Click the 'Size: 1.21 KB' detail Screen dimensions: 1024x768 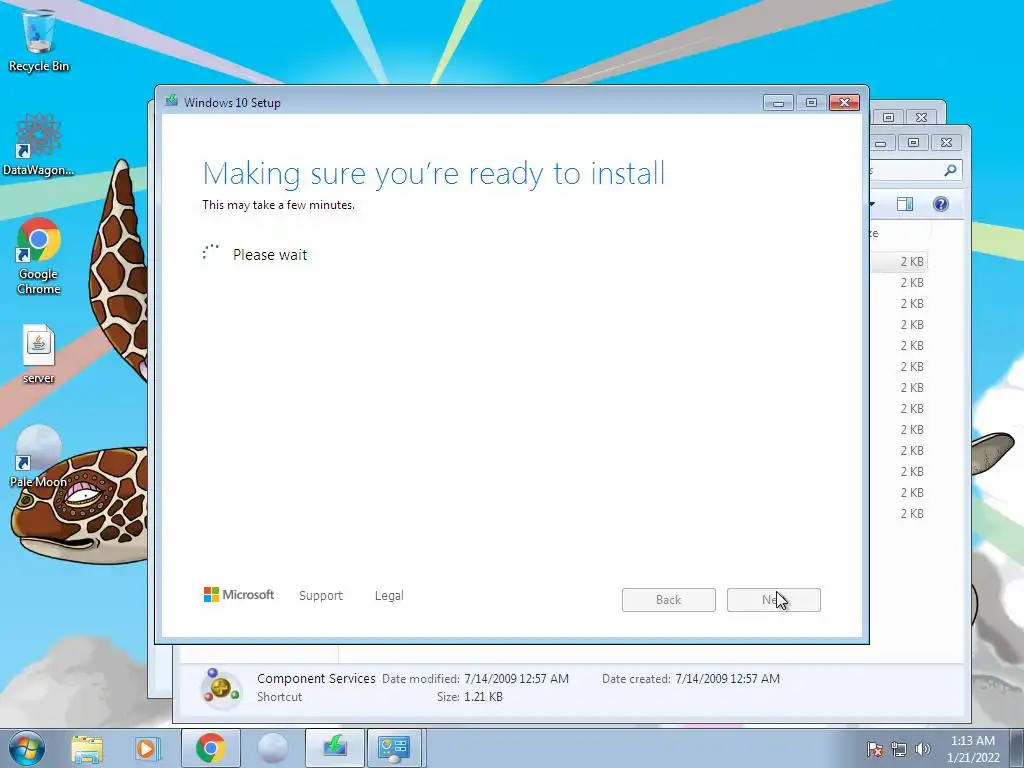click(470, 697)
